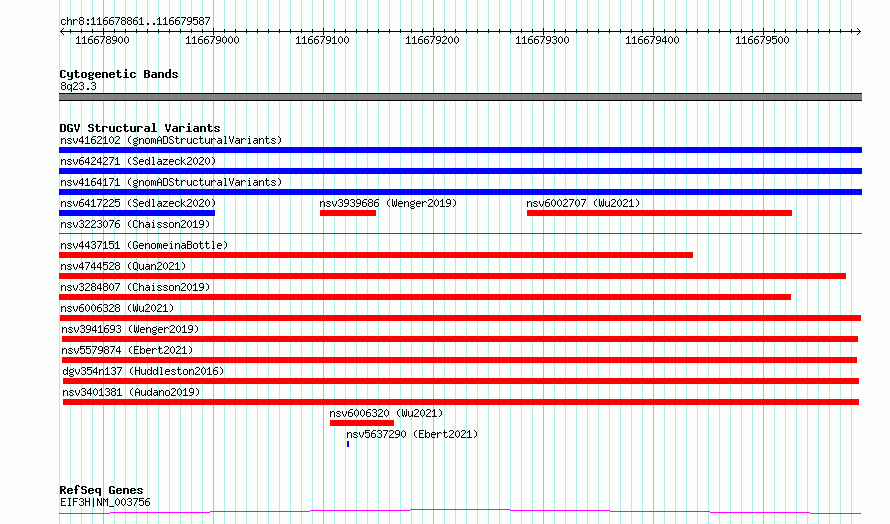Click the thin red line under nsv3223076
The width and height of the screenshot is (890, 524).
[460, 233]
